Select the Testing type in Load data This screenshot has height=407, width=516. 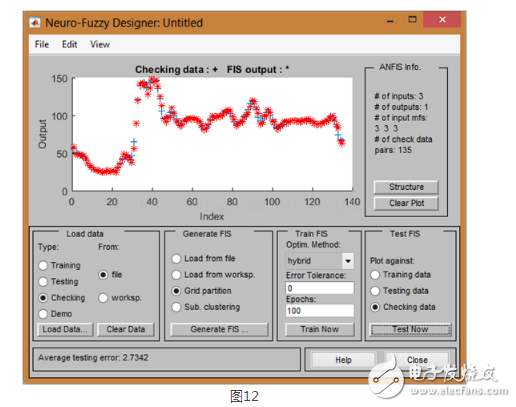coord(43,282)
